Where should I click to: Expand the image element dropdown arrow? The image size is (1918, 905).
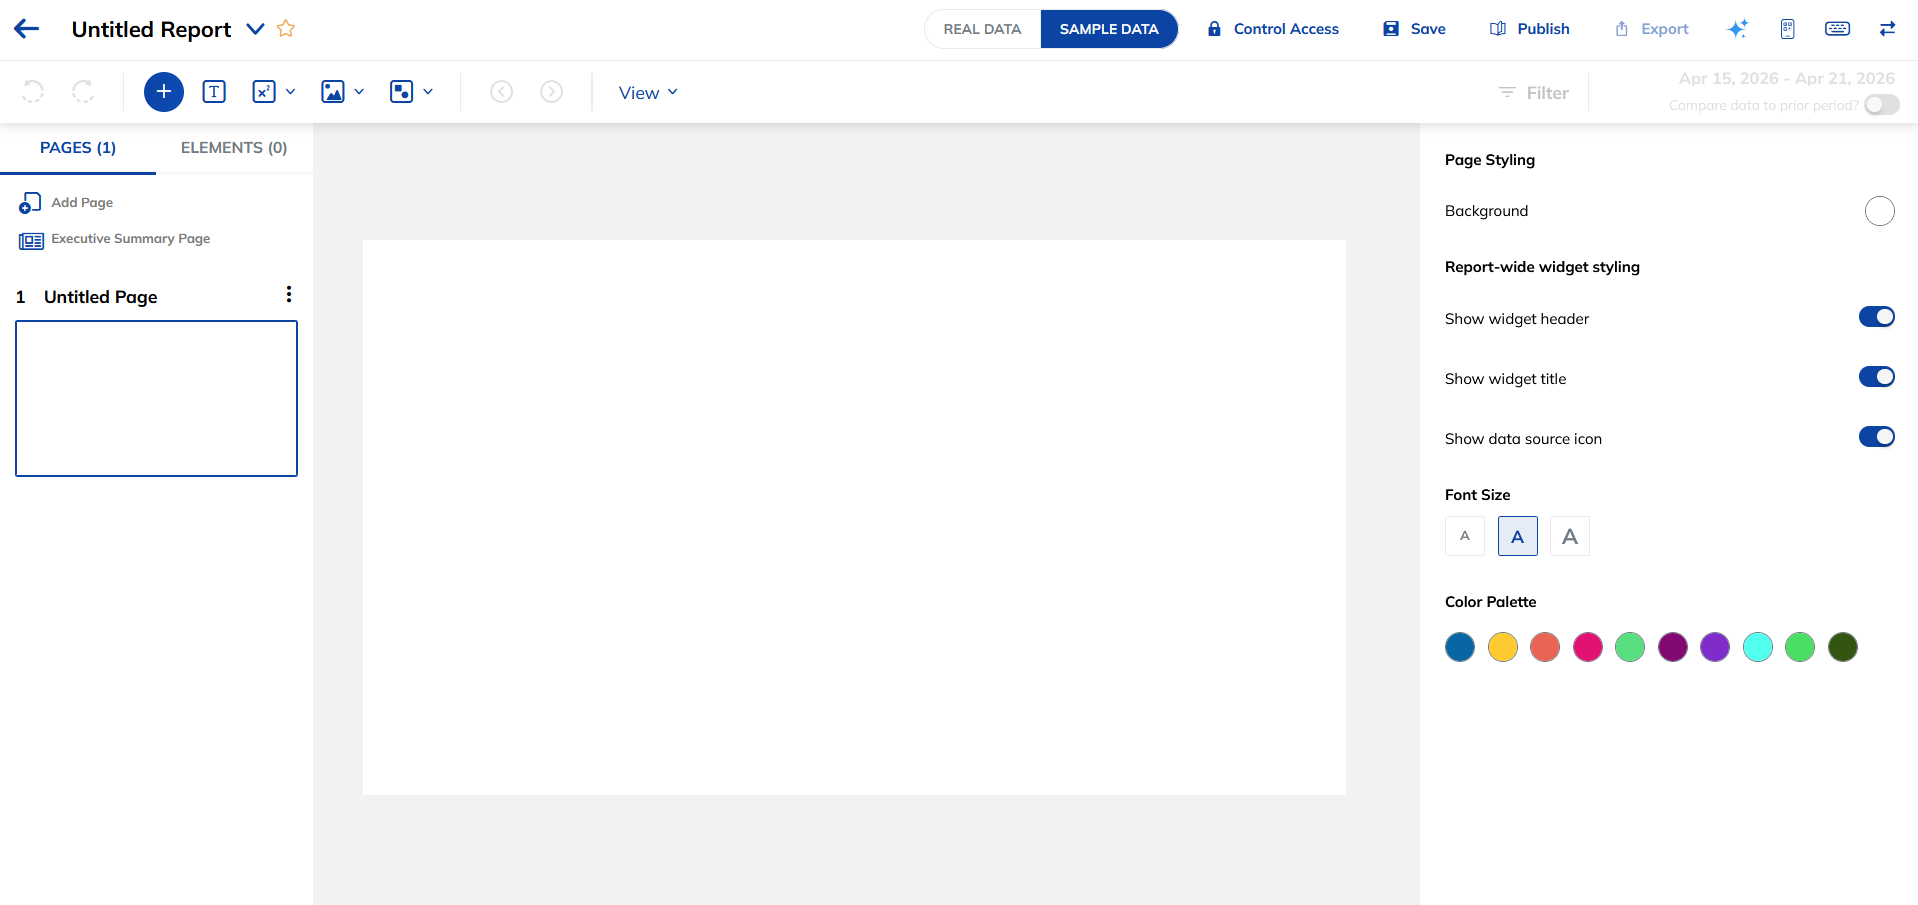coord(360,92)
